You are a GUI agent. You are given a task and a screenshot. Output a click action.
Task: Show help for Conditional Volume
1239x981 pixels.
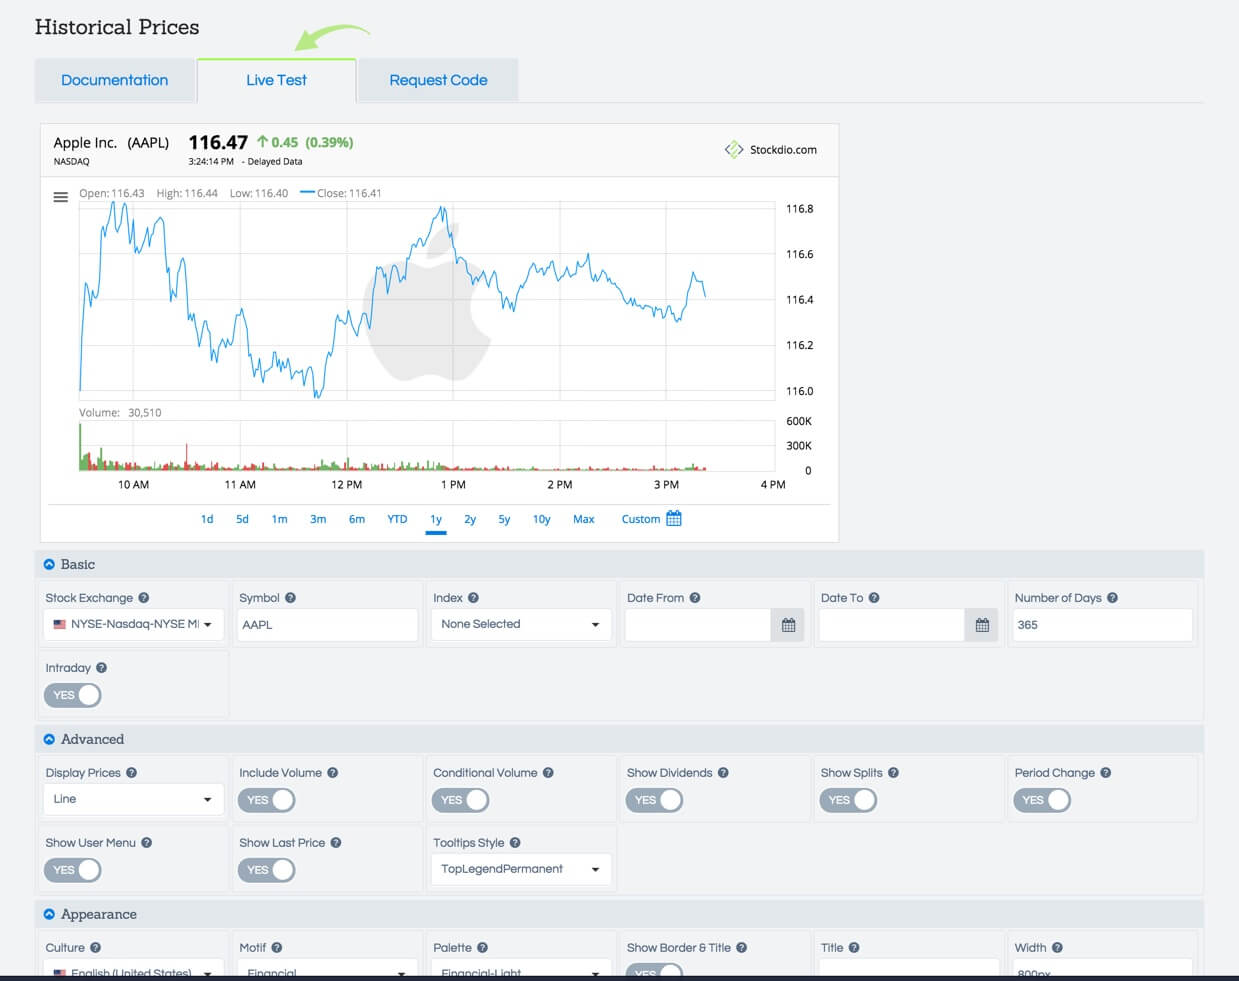tap(548, 773)
